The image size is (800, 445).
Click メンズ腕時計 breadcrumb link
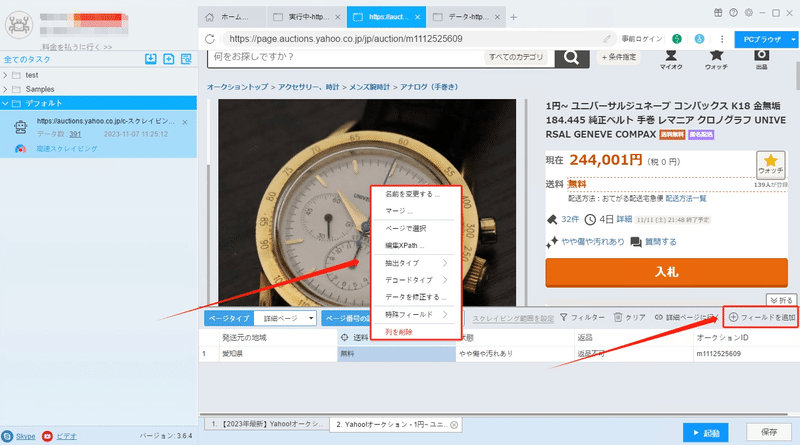[369, 87]
